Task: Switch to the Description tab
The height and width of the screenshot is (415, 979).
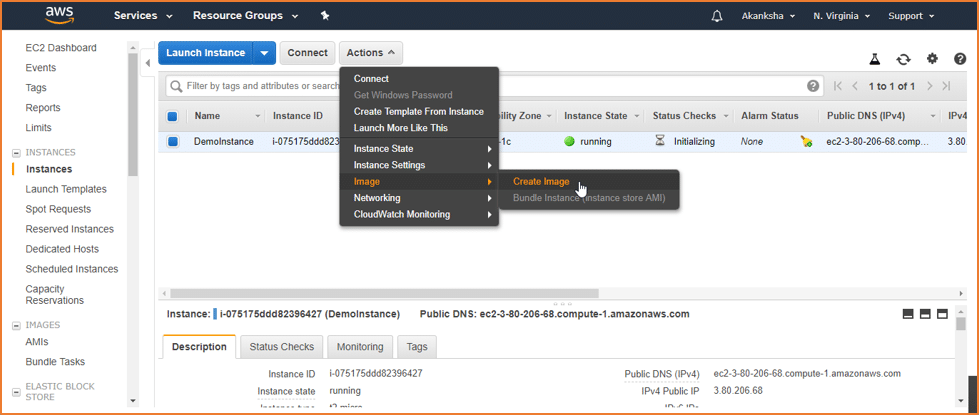Action: coord(199,347)
